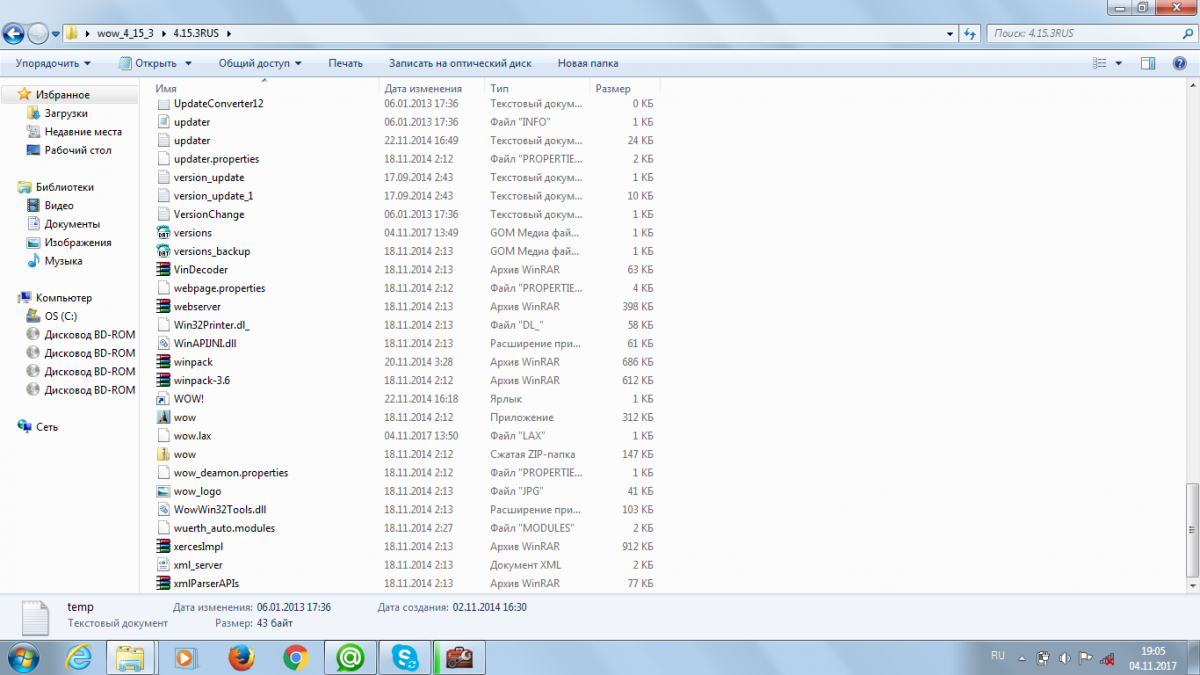This screenshot has height=675, width=1200.
Task: Show hidden system tray icons arrow
Action: click(1021, 658)
